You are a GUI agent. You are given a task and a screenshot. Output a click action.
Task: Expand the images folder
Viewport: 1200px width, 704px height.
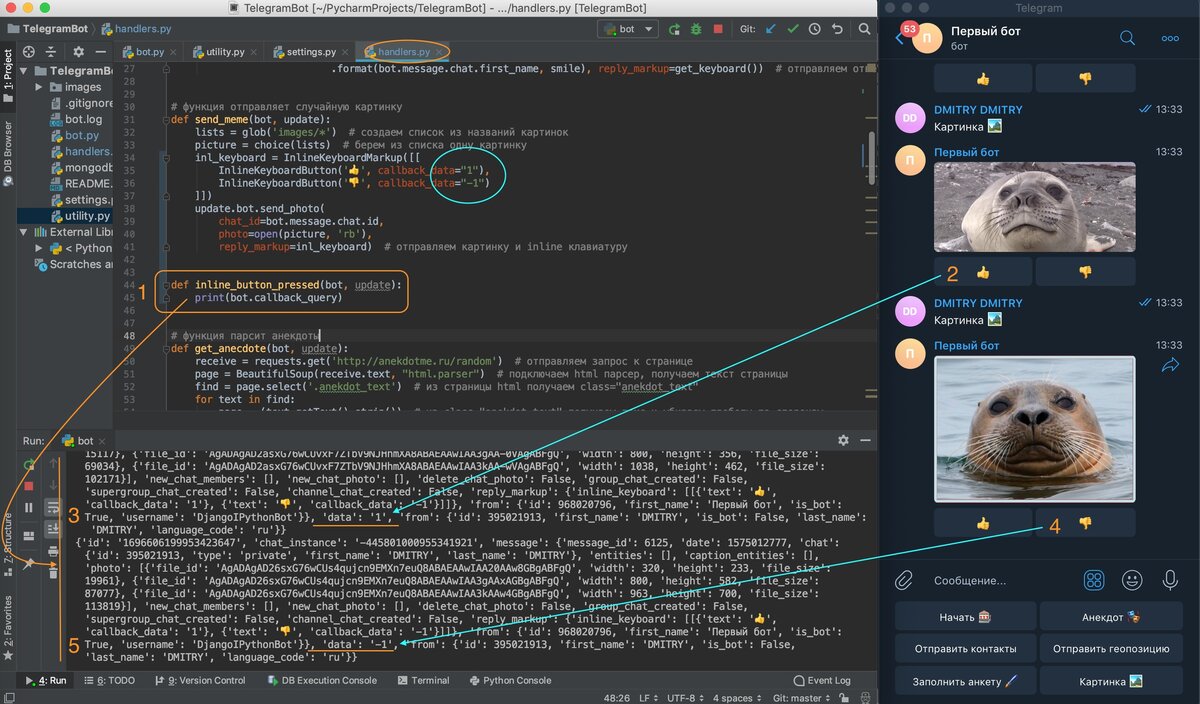tap(40, 87)
